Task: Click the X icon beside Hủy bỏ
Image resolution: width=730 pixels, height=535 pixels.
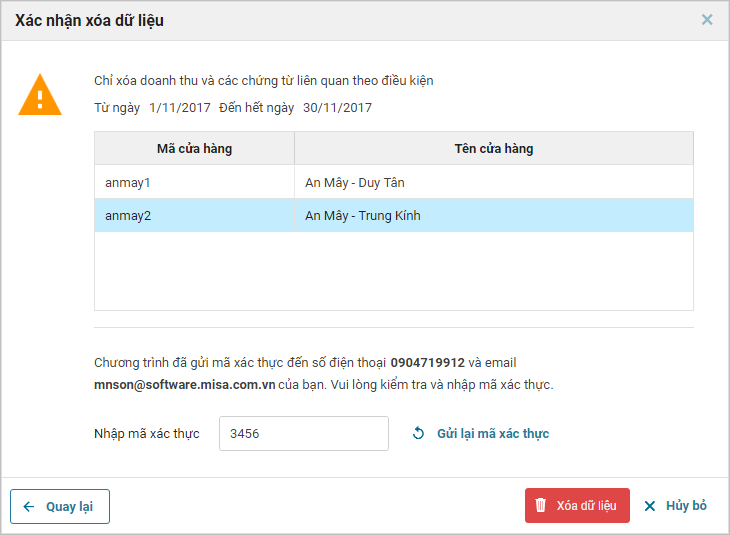Action: [650, 506]
